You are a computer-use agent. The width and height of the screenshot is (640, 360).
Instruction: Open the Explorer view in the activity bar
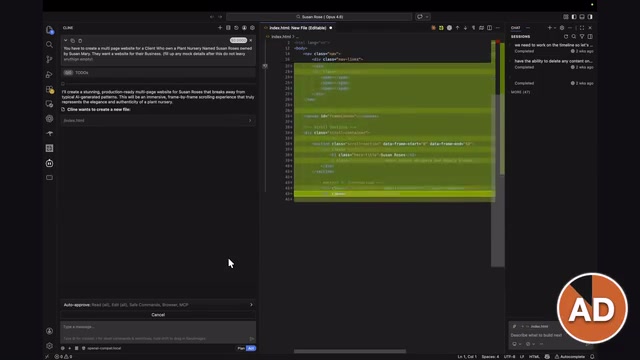tap(49, 29)
